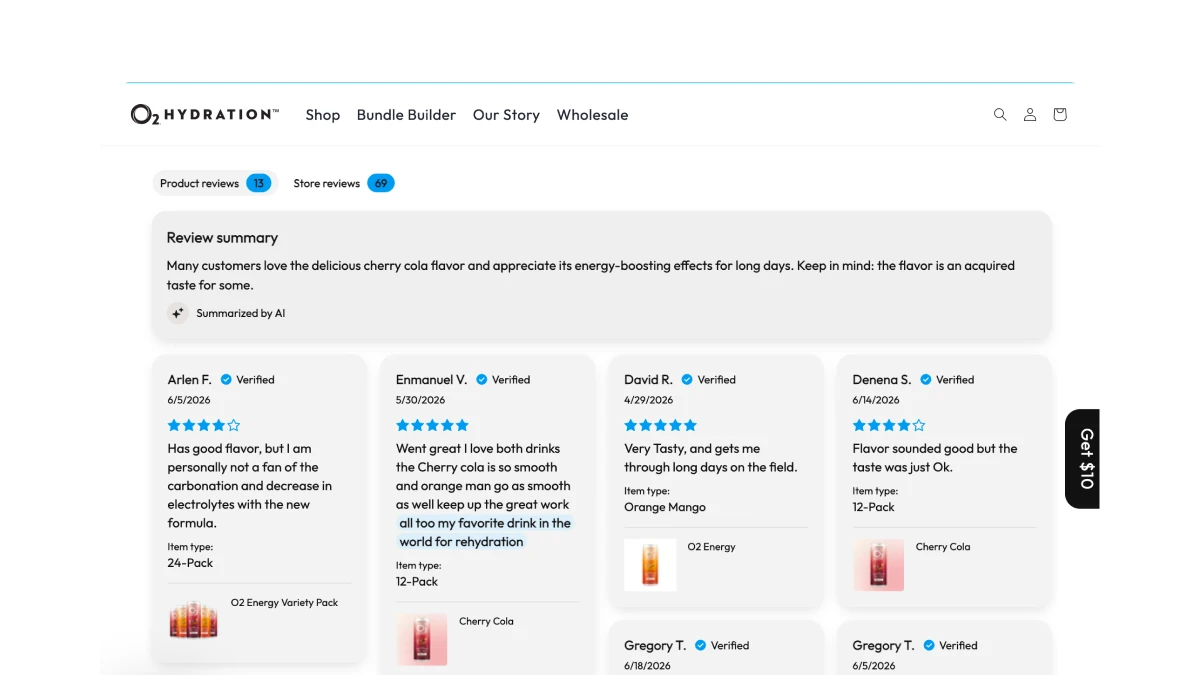Viewport: 1200px width, 675px height.
Task: Click reviewer name David R.
Action: coord(649,380)
